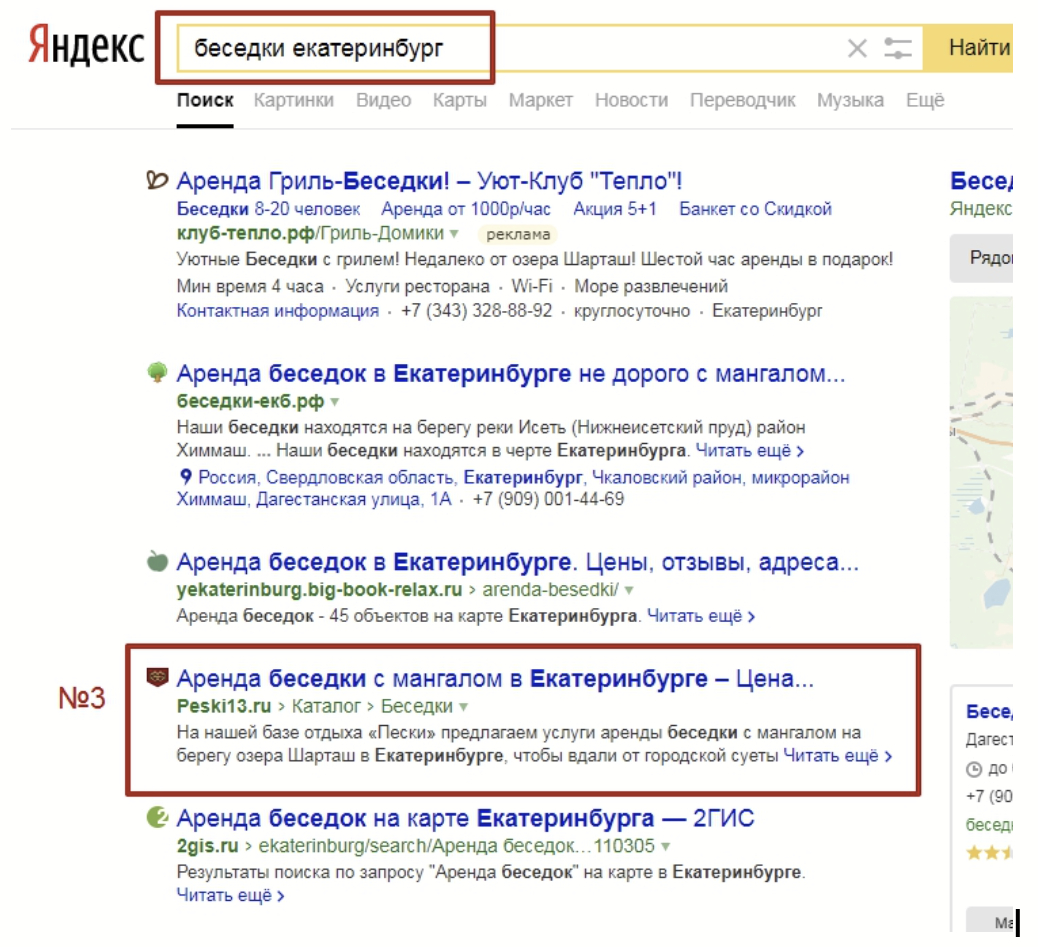Screen dimensions: 1038x947
Task: Expand the 2gis.ru URL dropdown arrow
Action: (x=665, y=846)
